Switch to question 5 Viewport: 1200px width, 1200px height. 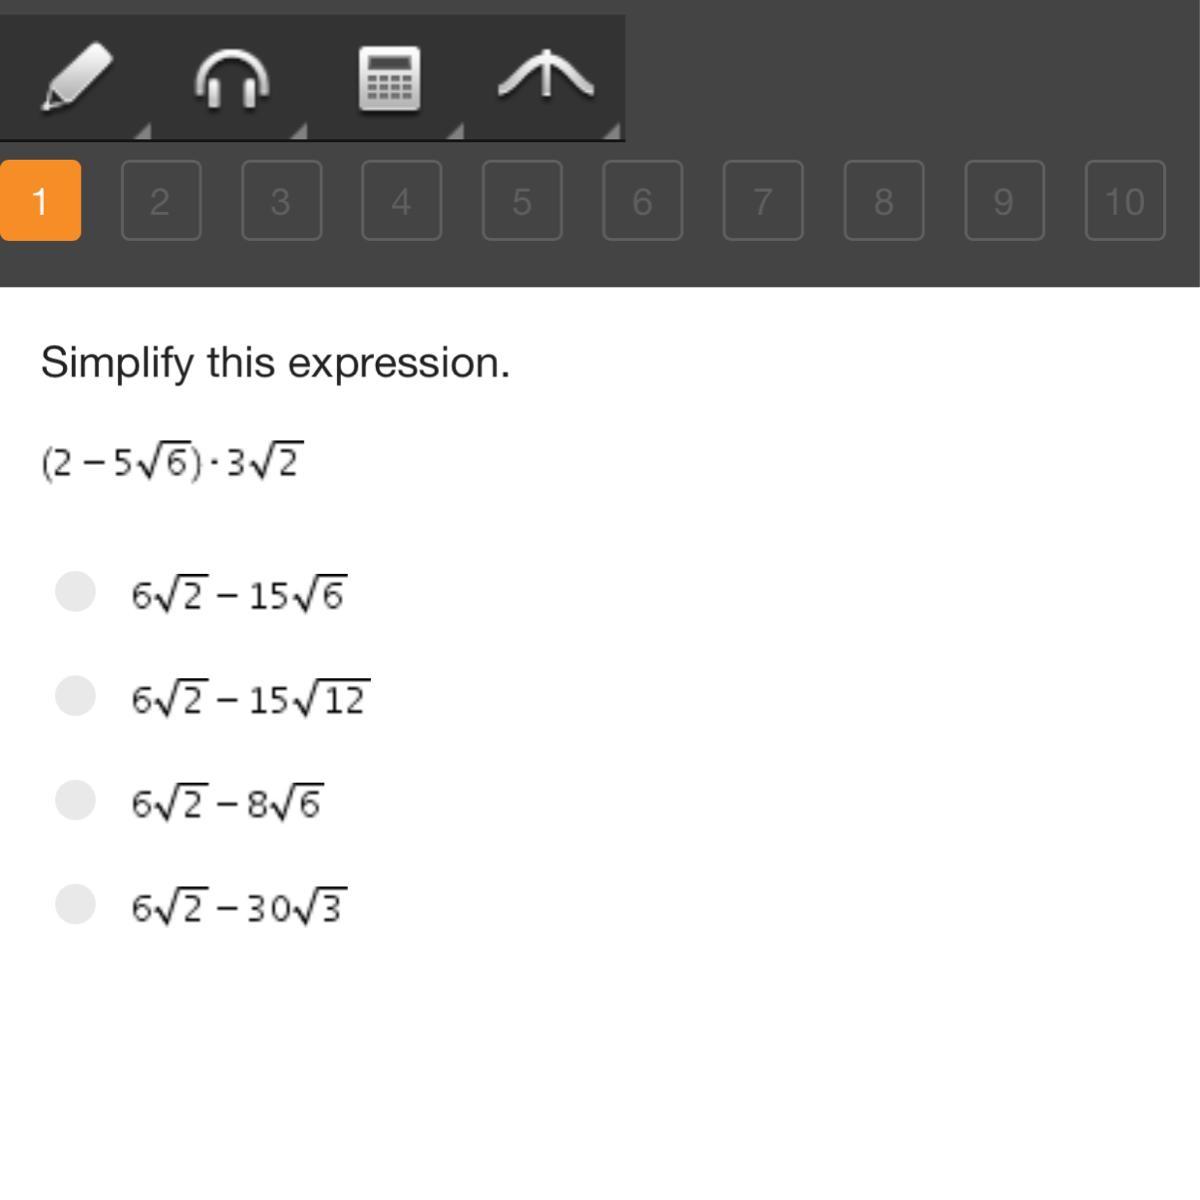522,201
